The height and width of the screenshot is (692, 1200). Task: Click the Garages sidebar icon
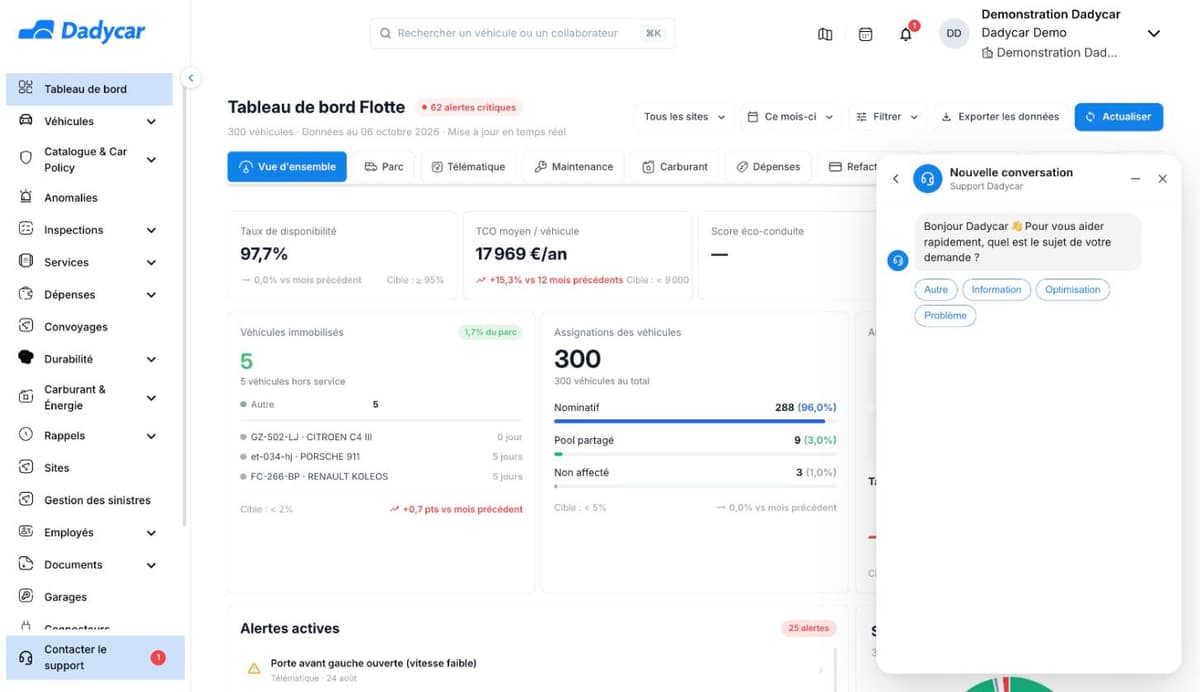[x=26, y=596]
